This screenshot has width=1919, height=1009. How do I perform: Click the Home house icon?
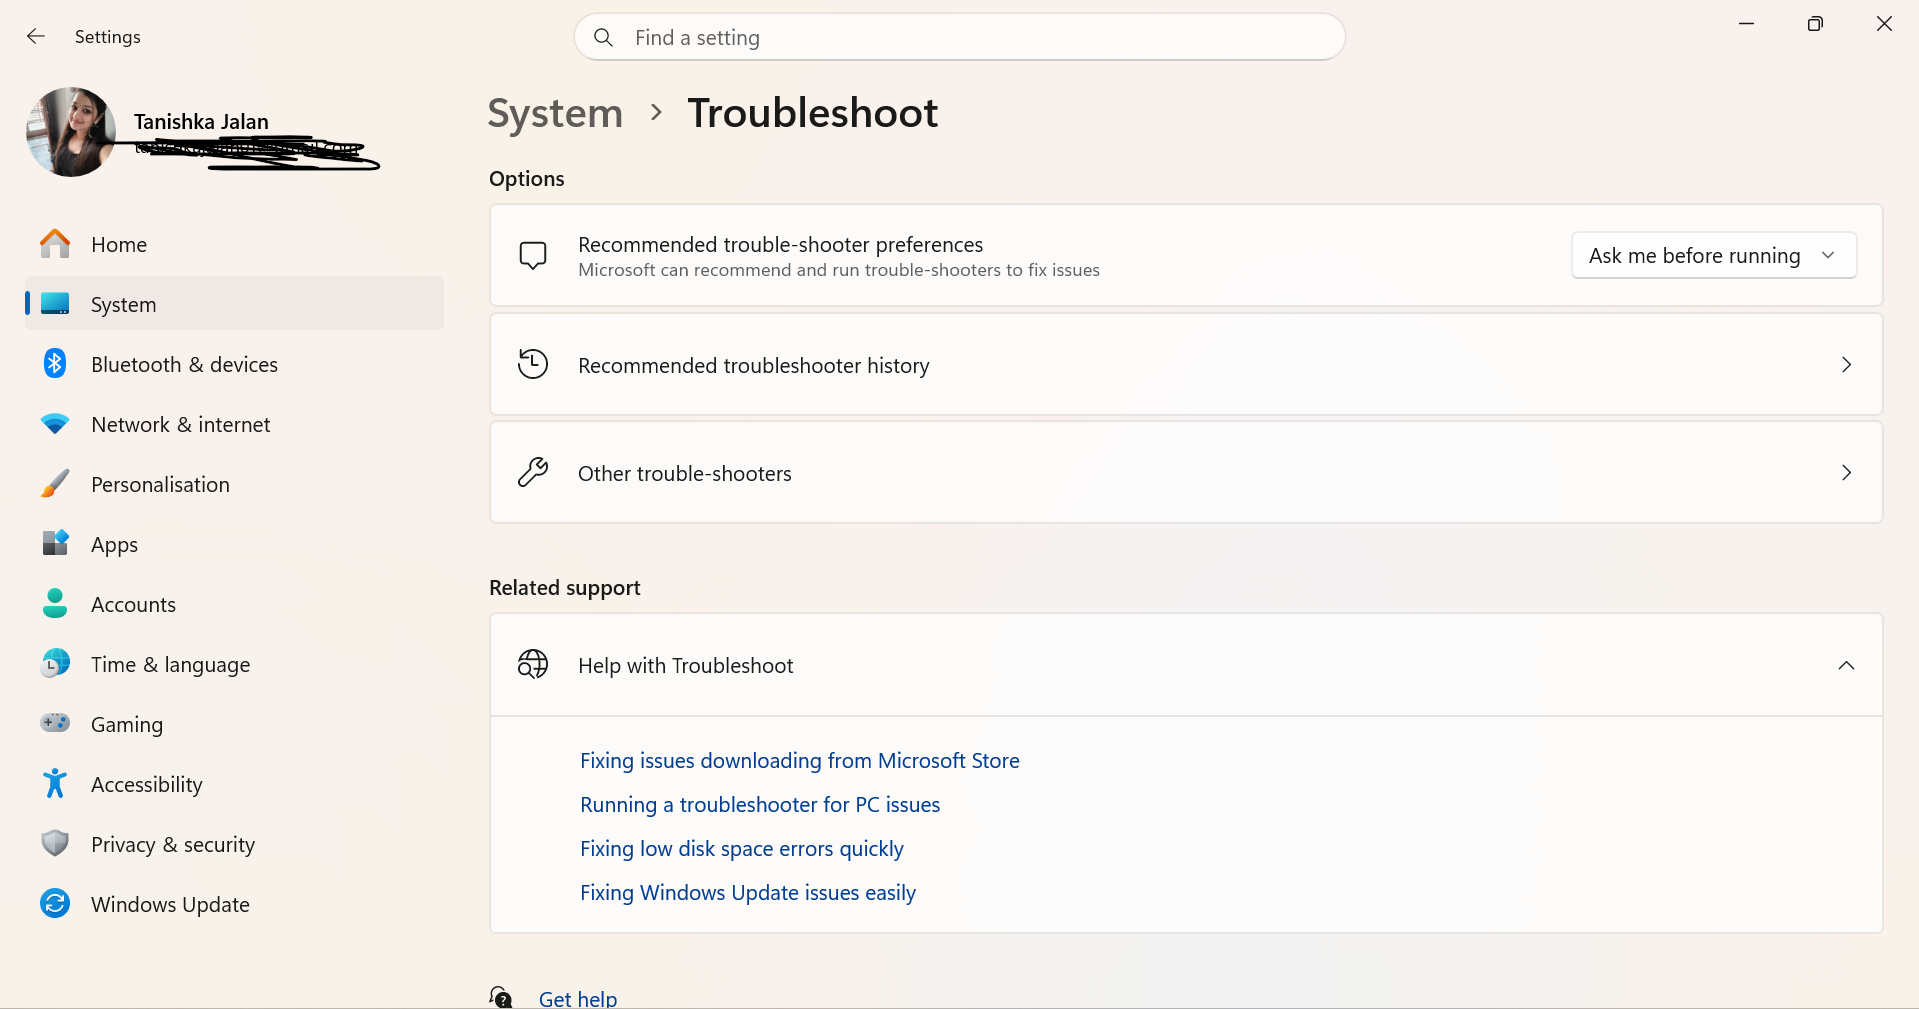coord(55,244)
